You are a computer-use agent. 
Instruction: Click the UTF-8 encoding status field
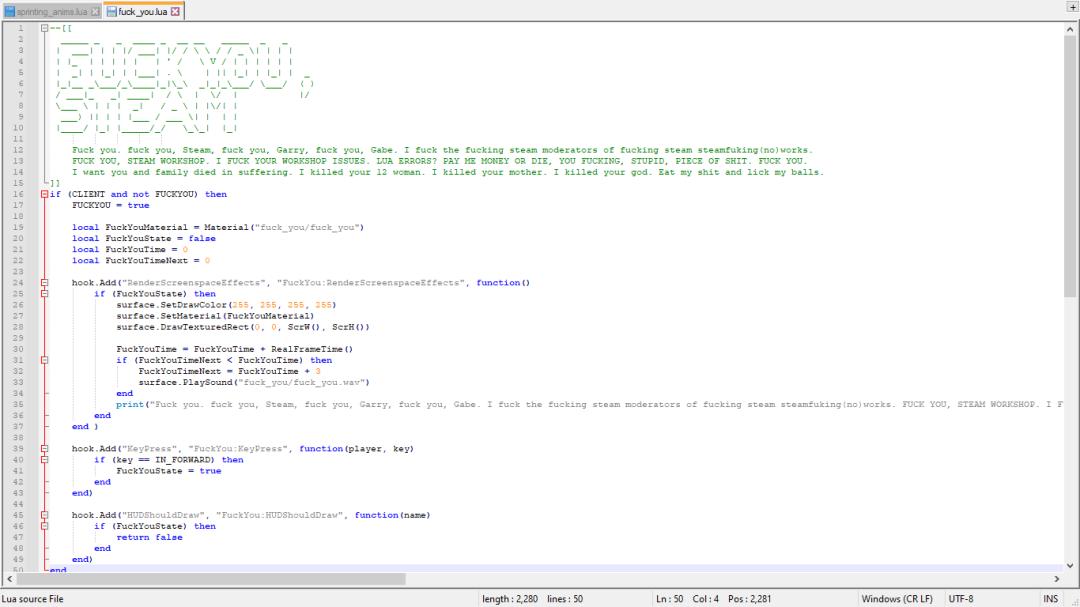coord(961,599)
